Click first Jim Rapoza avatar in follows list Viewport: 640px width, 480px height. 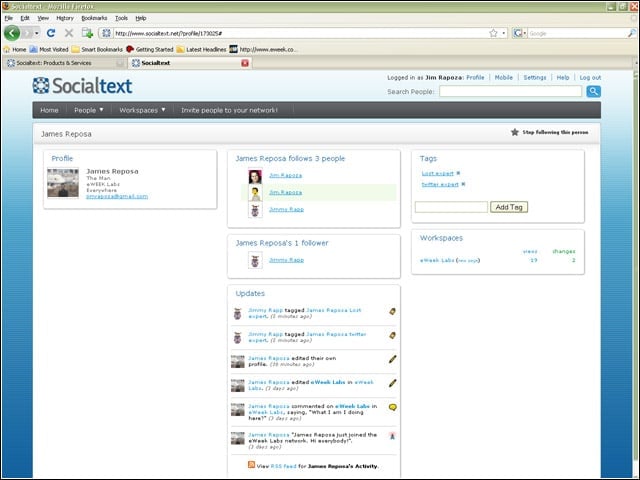[255, 176]
